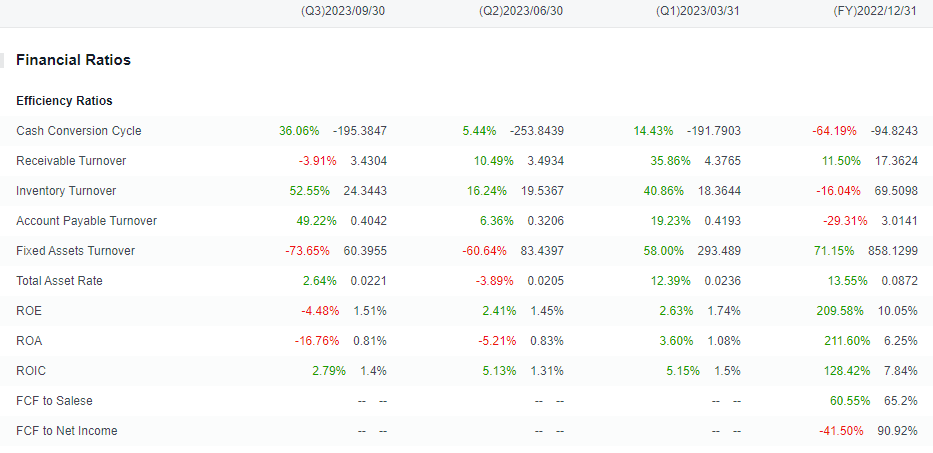
Task: Select Account Payable Turnover value 0.3206
Action: click(546, 221)
